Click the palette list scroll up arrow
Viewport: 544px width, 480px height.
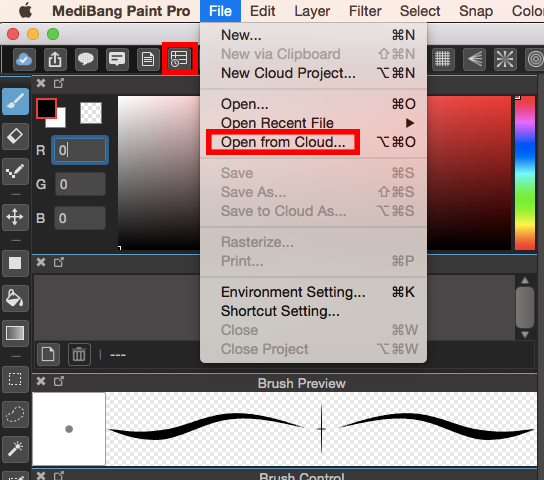[x=525, y=280]
